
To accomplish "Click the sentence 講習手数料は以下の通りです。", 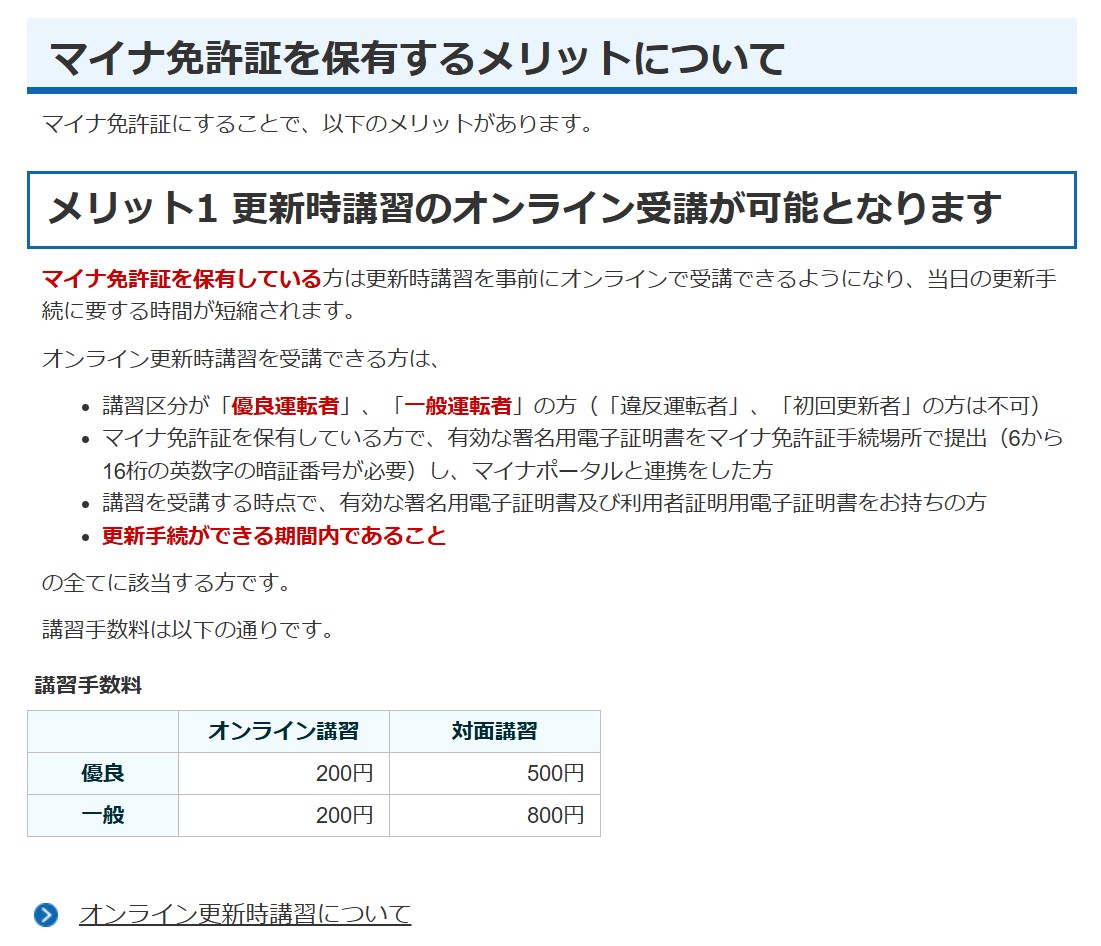I will tap(187, 630).
